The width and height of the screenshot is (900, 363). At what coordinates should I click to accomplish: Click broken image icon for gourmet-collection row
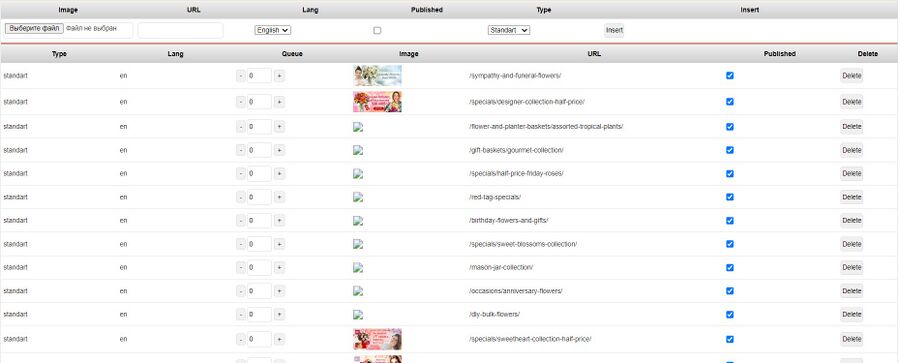pyautogui.click(x=358, y=150)
